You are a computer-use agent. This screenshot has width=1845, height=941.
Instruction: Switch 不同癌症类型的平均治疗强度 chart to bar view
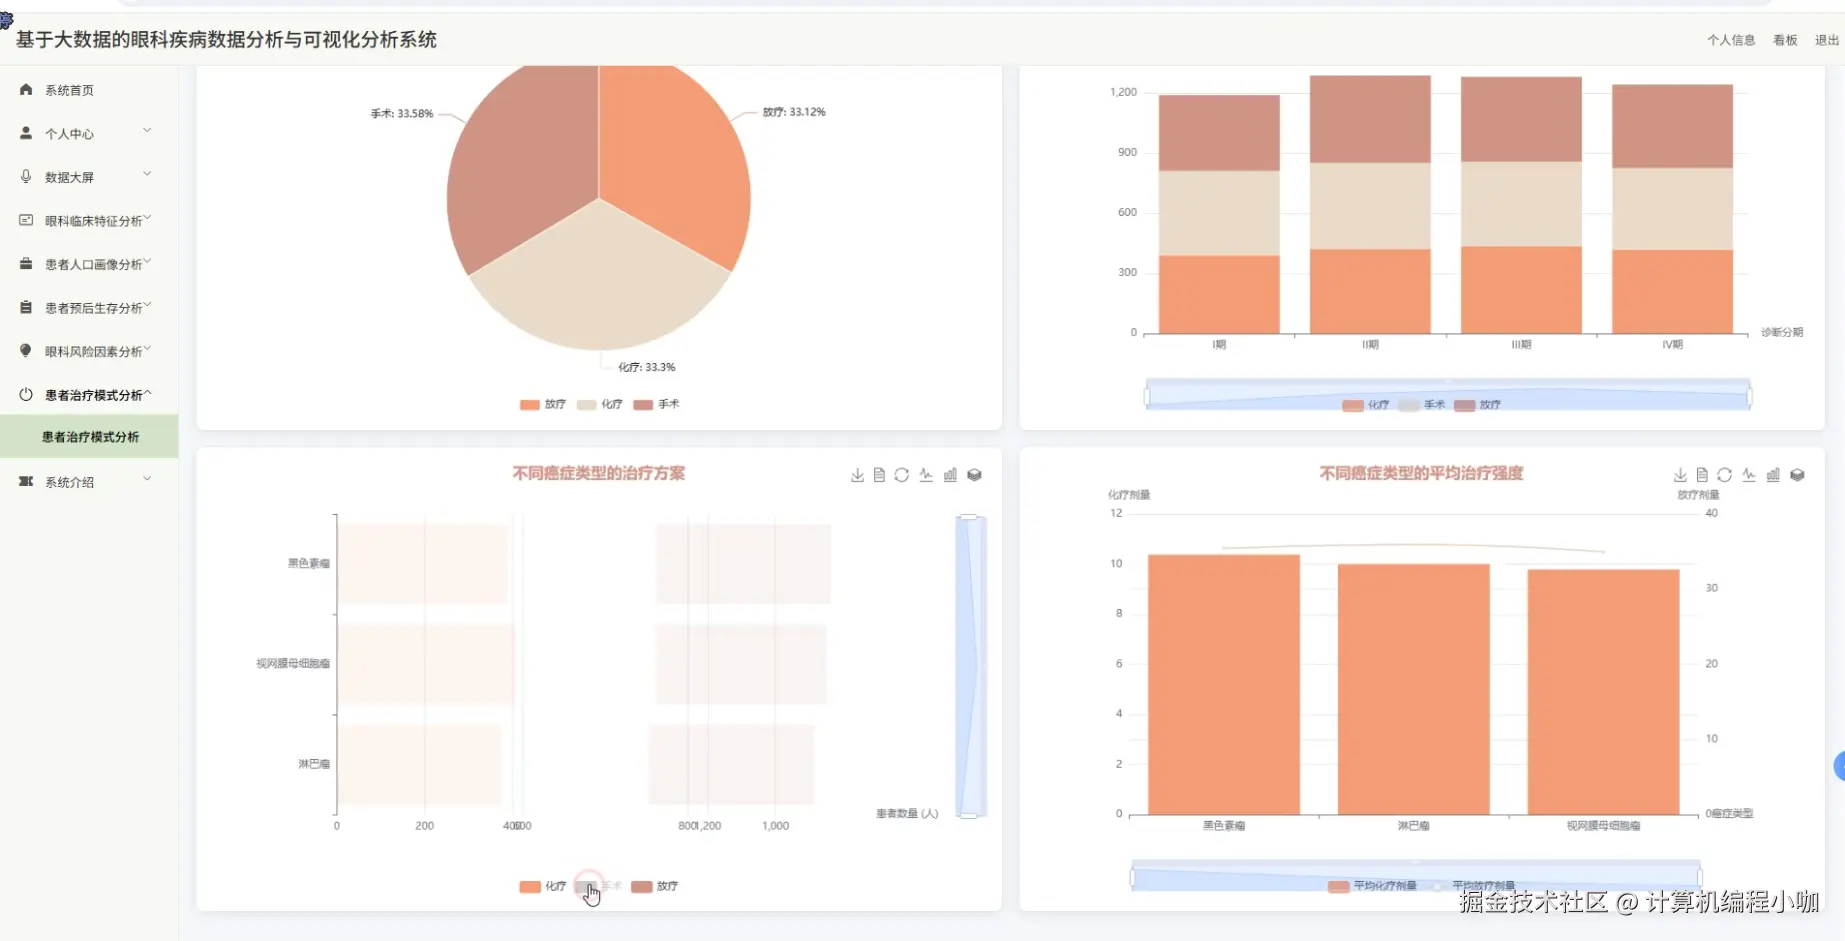tap(1773, 475)
